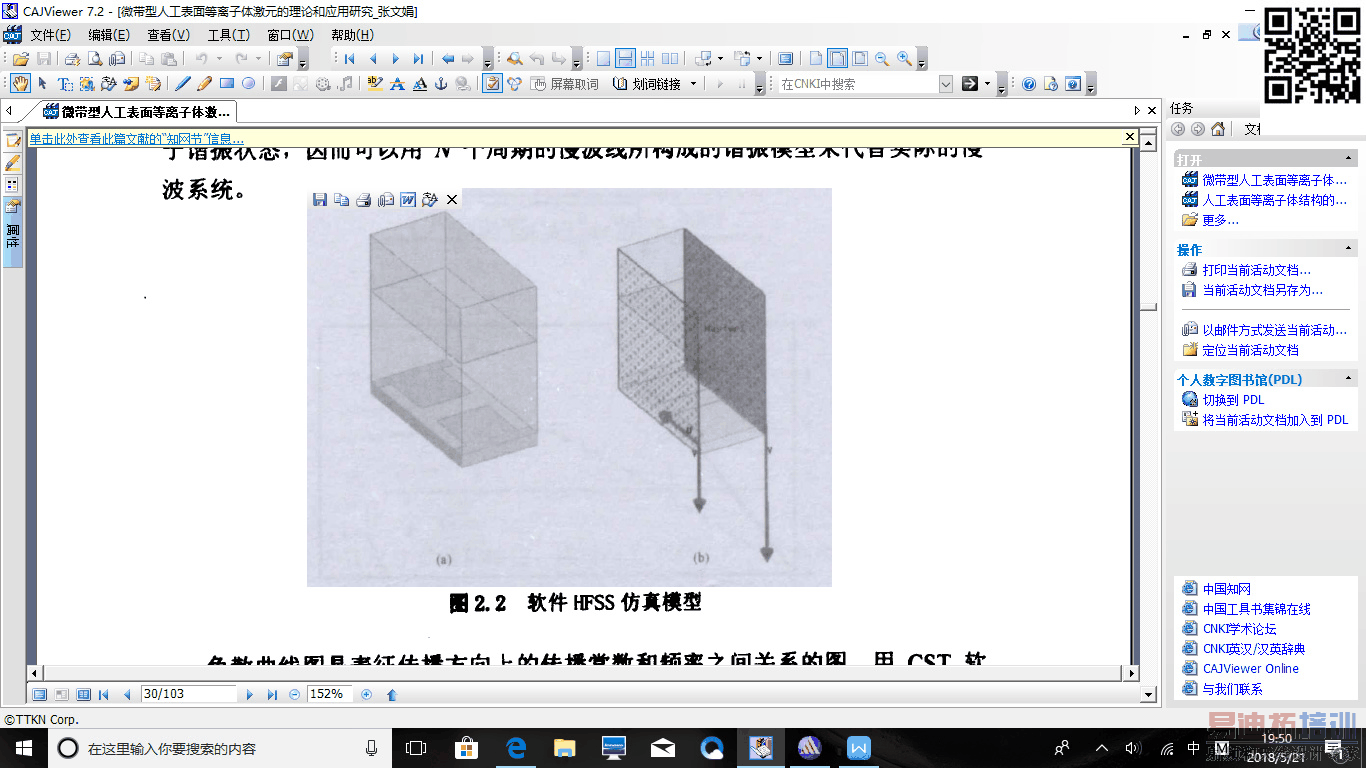Select the orange pencil annotation tool
The image size is (1366, 768).
204,84
